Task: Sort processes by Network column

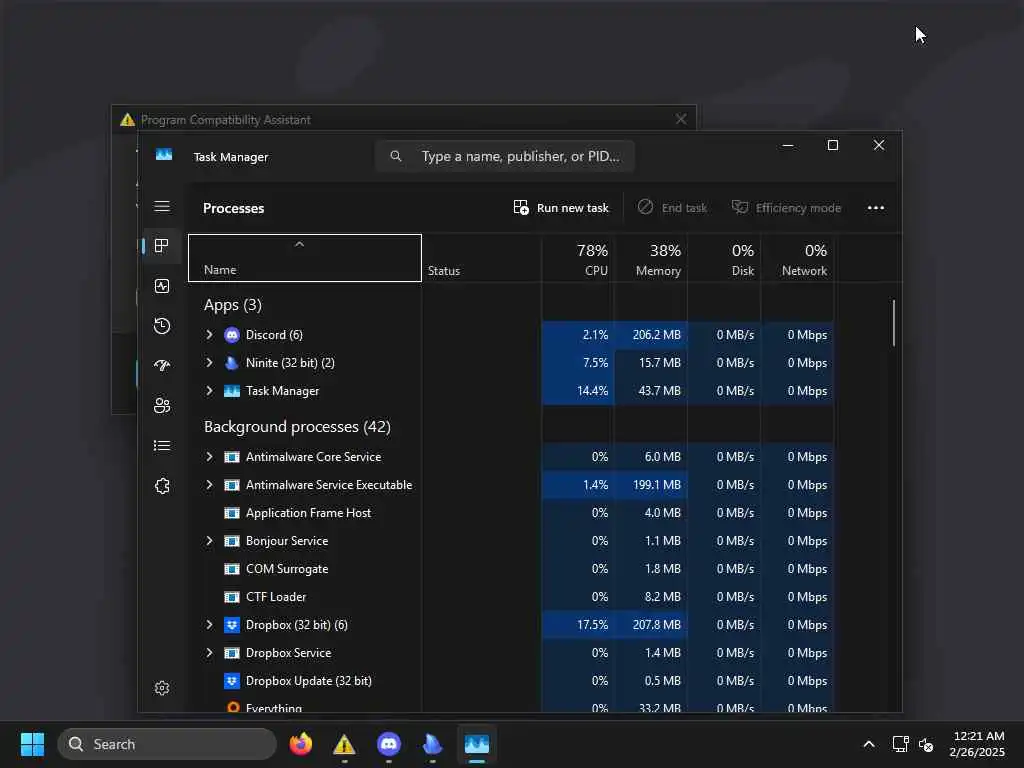Action: click(x=797, y=258)
